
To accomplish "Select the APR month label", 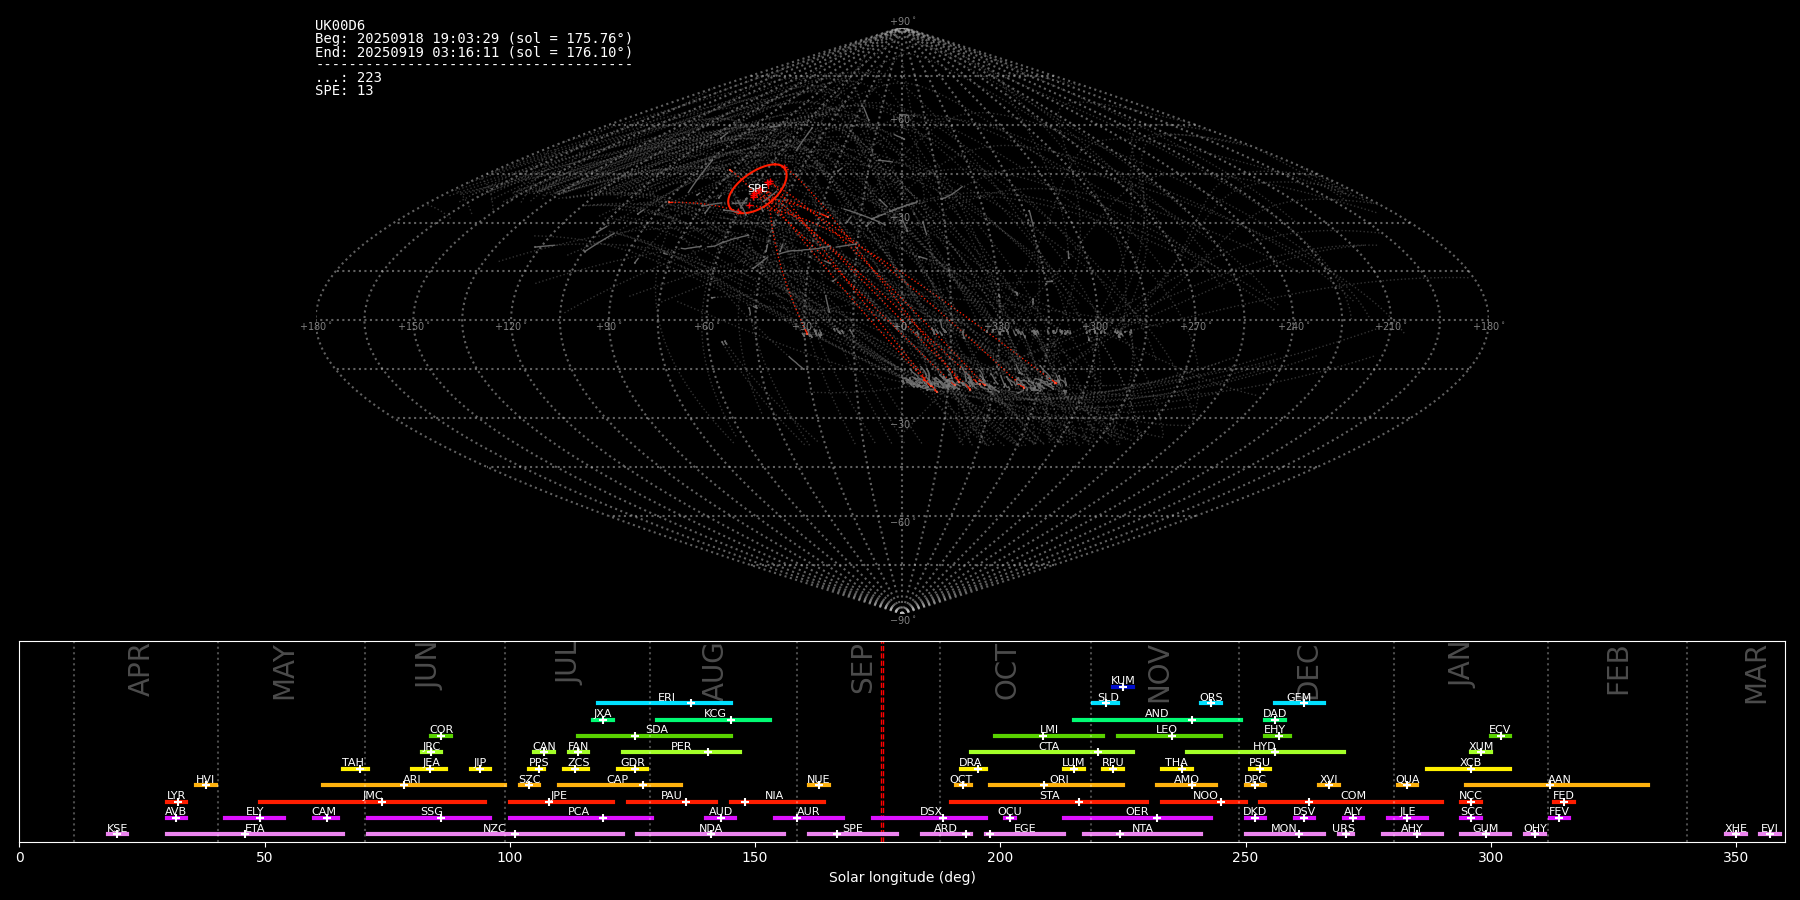I will point(139,670).
